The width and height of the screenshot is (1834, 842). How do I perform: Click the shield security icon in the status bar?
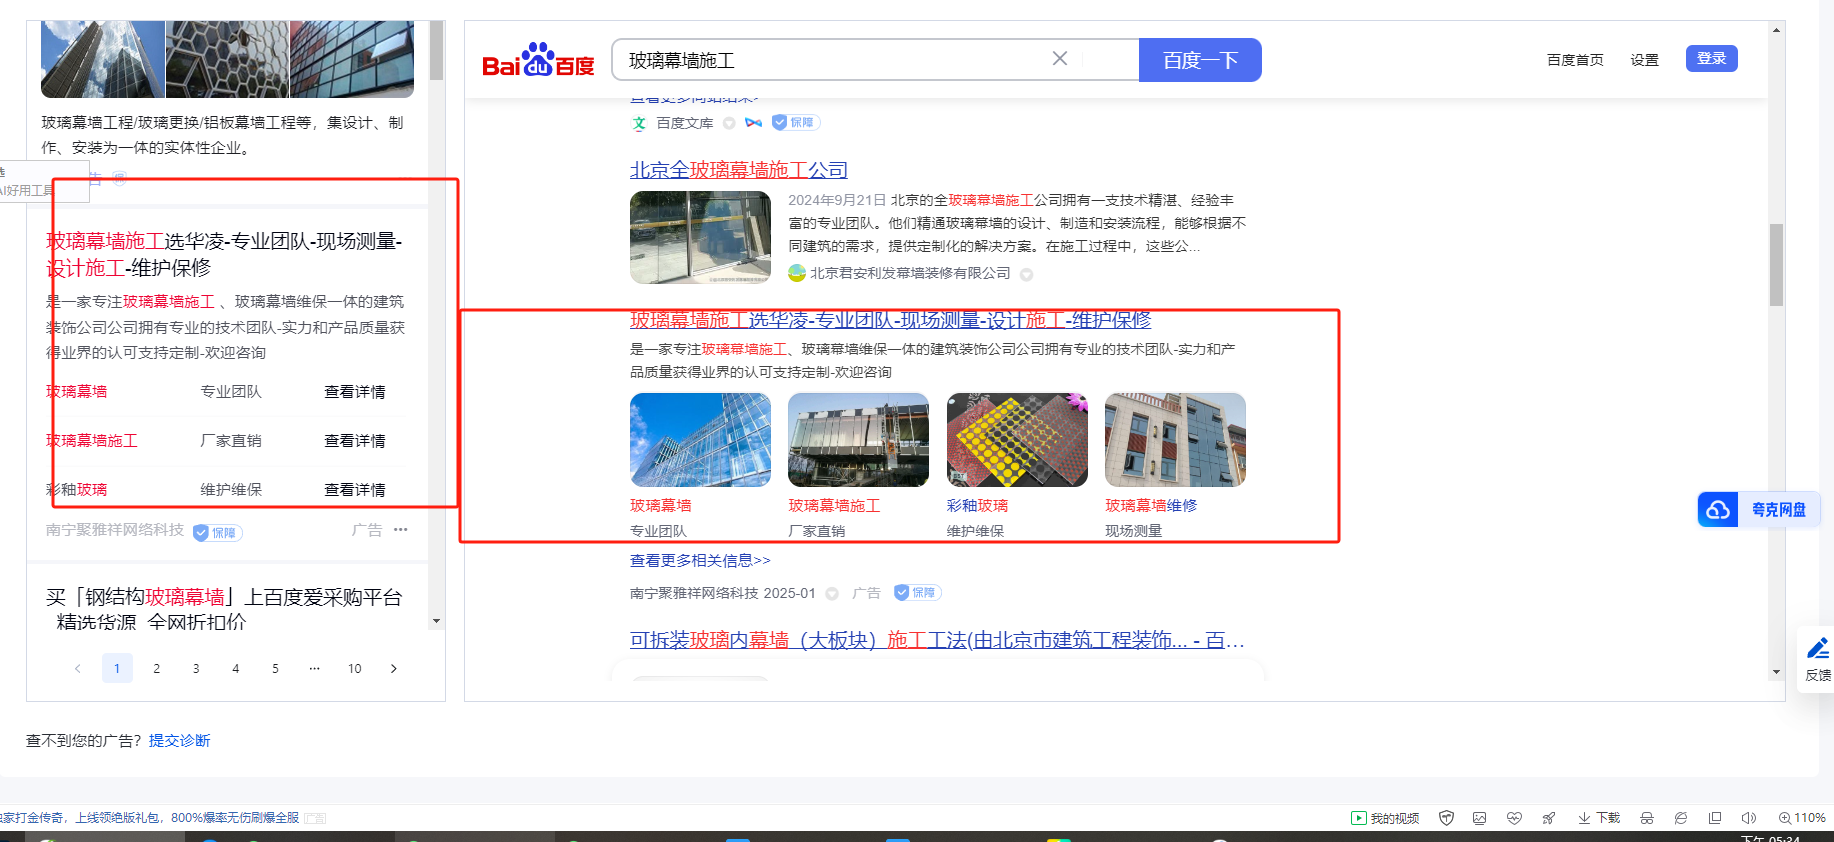pos(1446,818)
